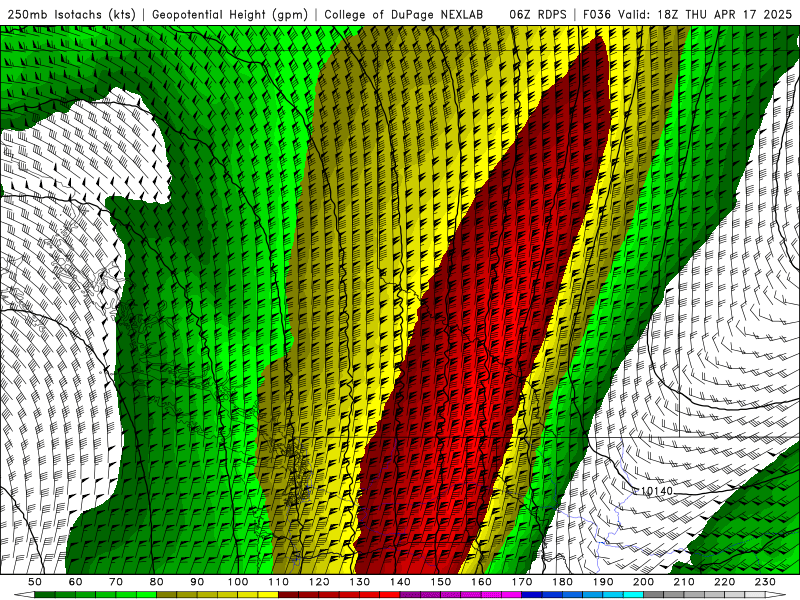This screenshot has width=800, height=600.
Task: Click the 140 value on the legend scale
Action: click(400, 582)
